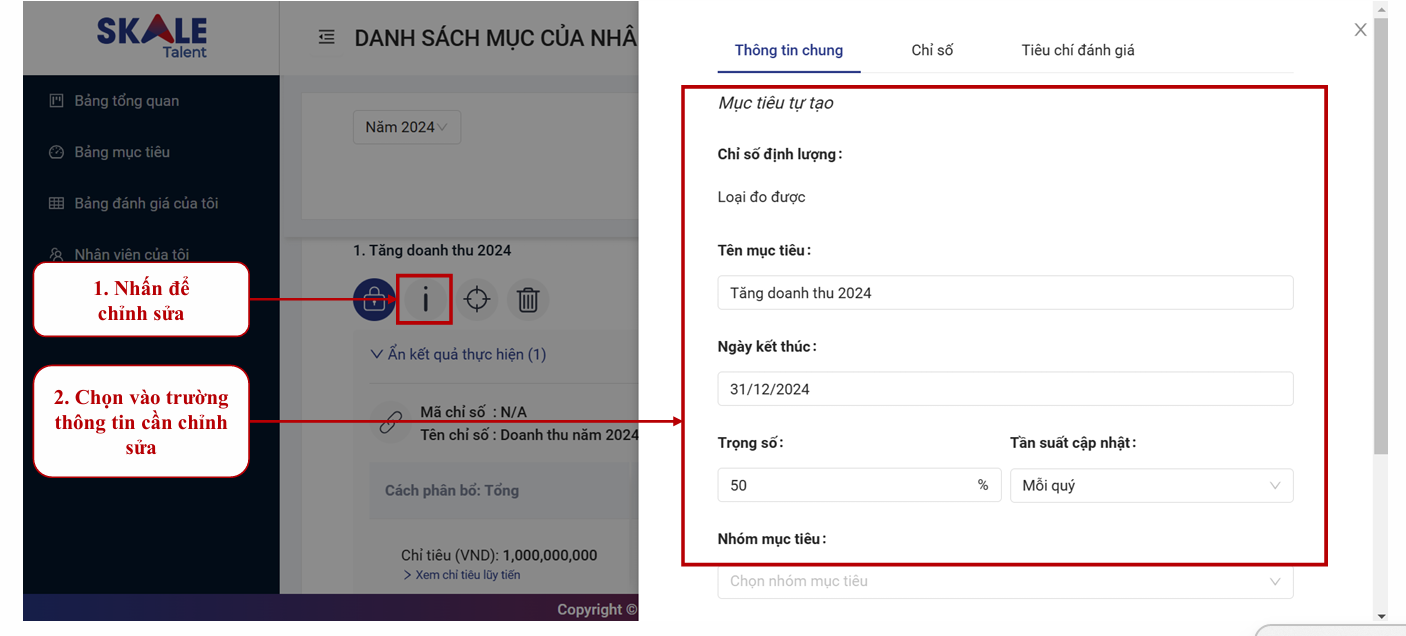1406x636 pixels.
Task: Click the lock icon under Tăng doanh thu 2024
Action: (x=373, y=300)
